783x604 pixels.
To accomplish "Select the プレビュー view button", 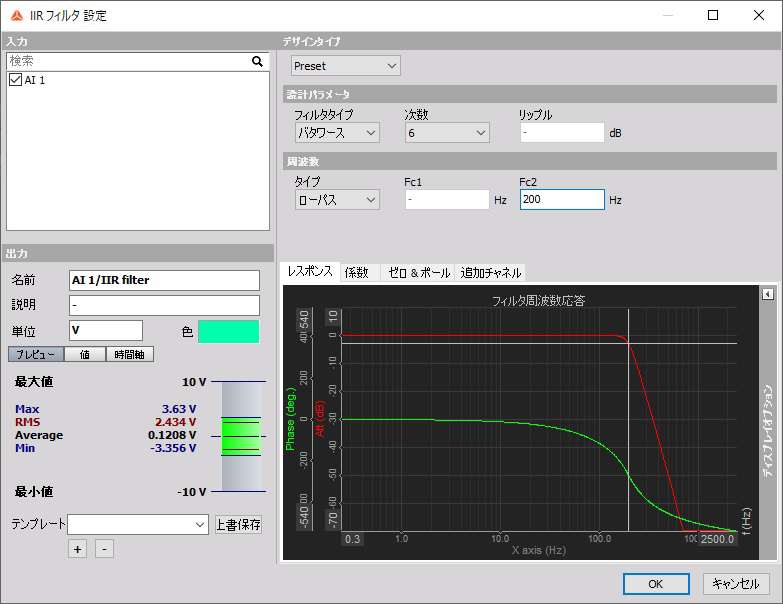I will pyautogui.click(x=36, y=354).
